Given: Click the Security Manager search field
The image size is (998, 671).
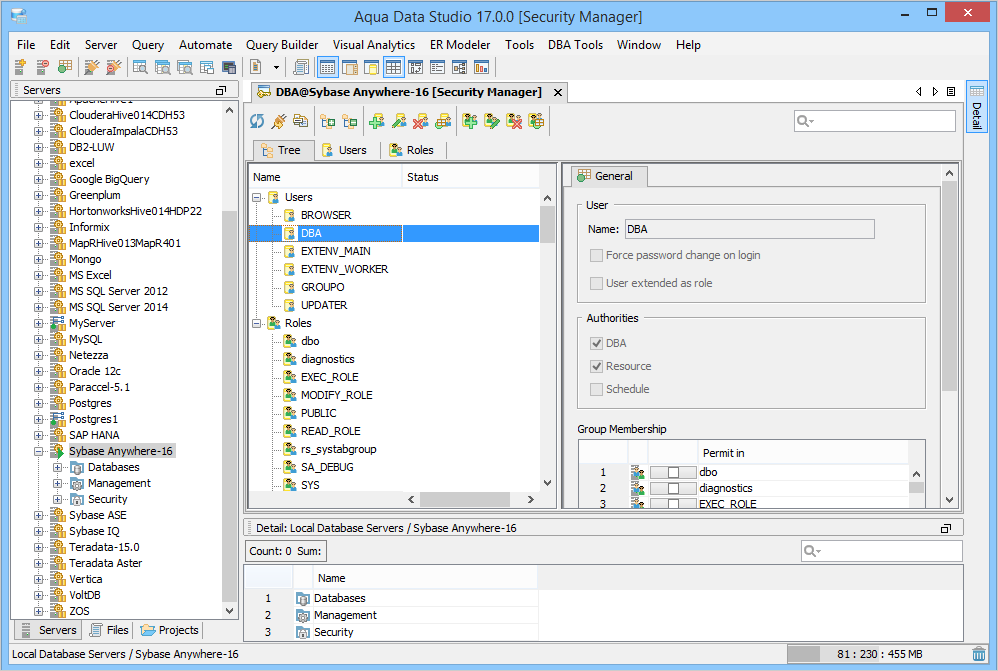Looking at the screenshot, I should click(x=875, y=121).
